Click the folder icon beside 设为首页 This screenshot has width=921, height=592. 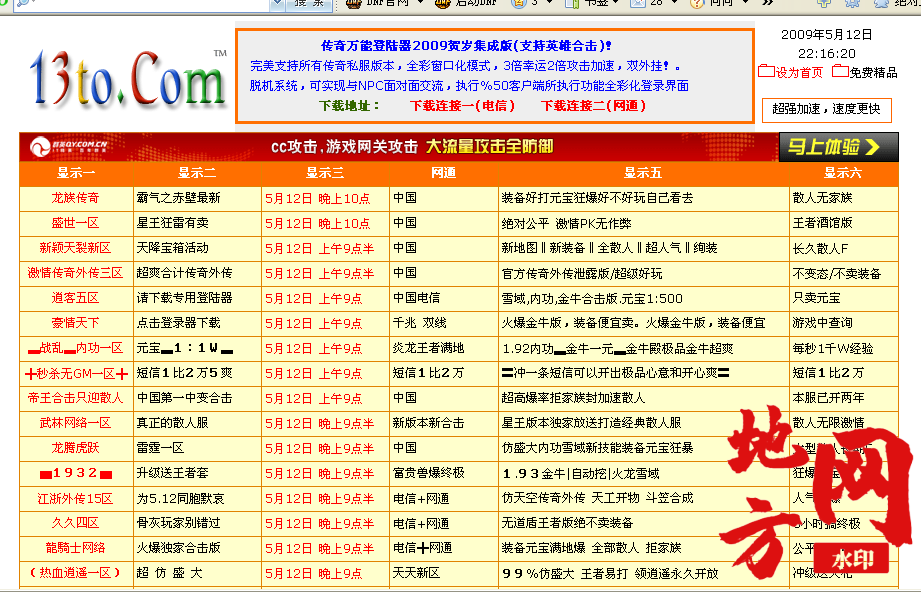[x=766, y=72]
